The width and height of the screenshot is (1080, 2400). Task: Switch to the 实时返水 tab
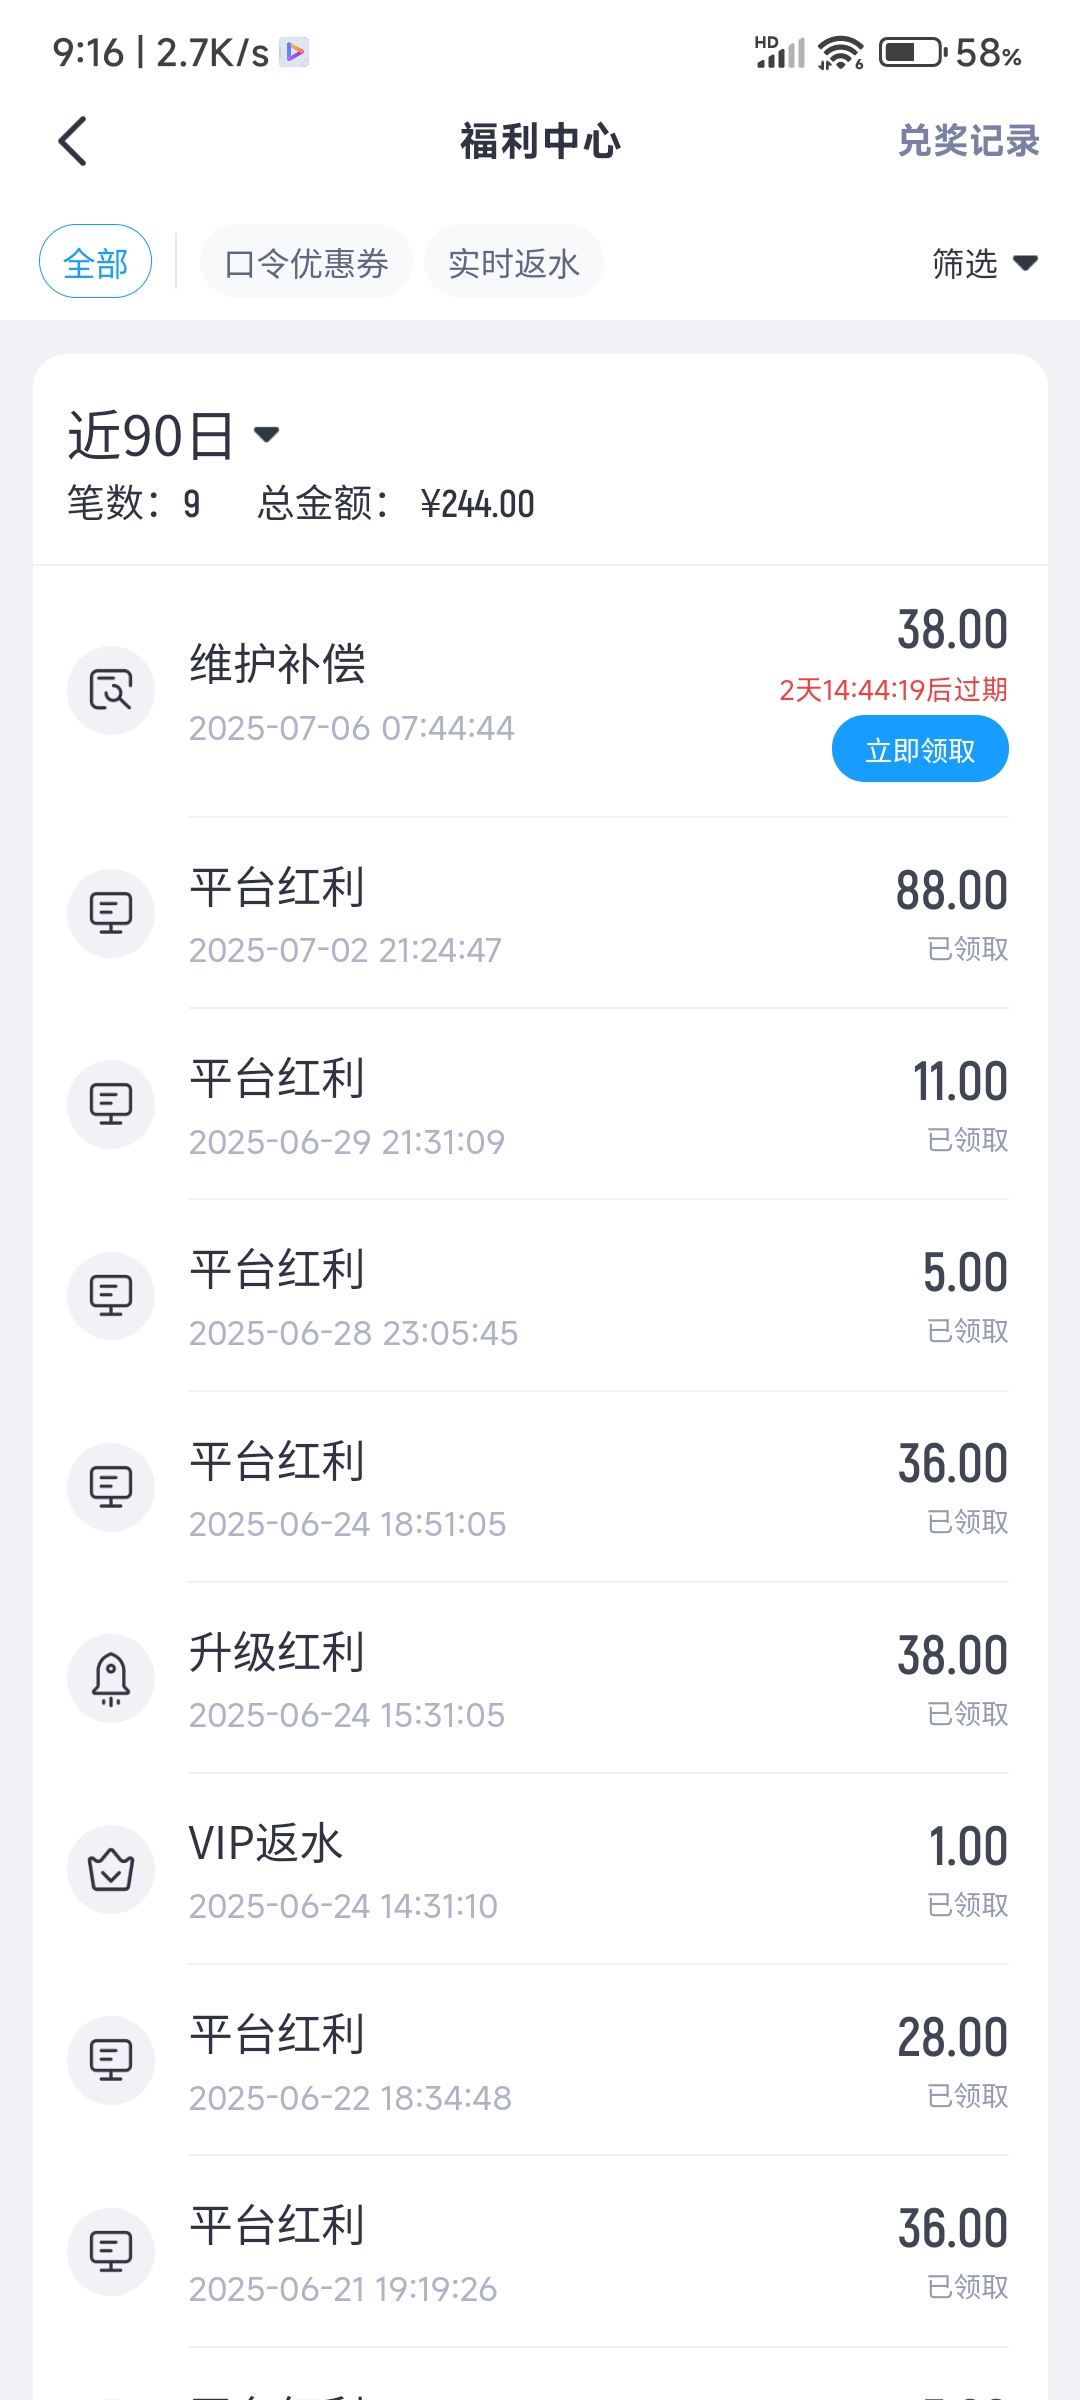point(513,262)
